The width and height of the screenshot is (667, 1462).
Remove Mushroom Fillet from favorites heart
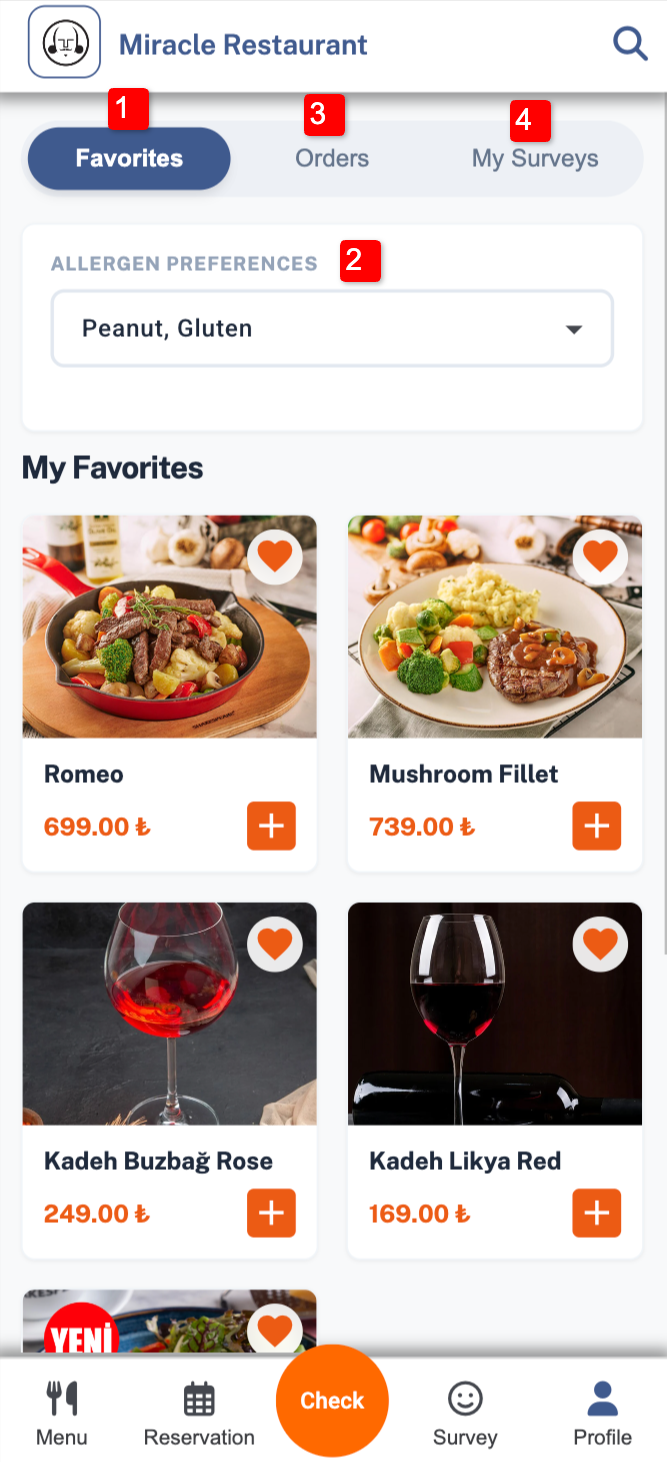(x=600, y=556)
